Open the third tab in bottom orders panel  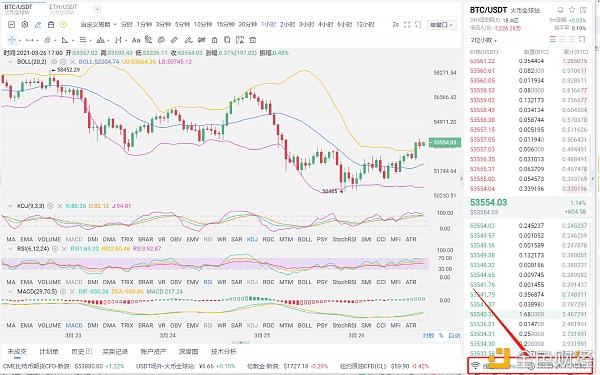(81, 351)
